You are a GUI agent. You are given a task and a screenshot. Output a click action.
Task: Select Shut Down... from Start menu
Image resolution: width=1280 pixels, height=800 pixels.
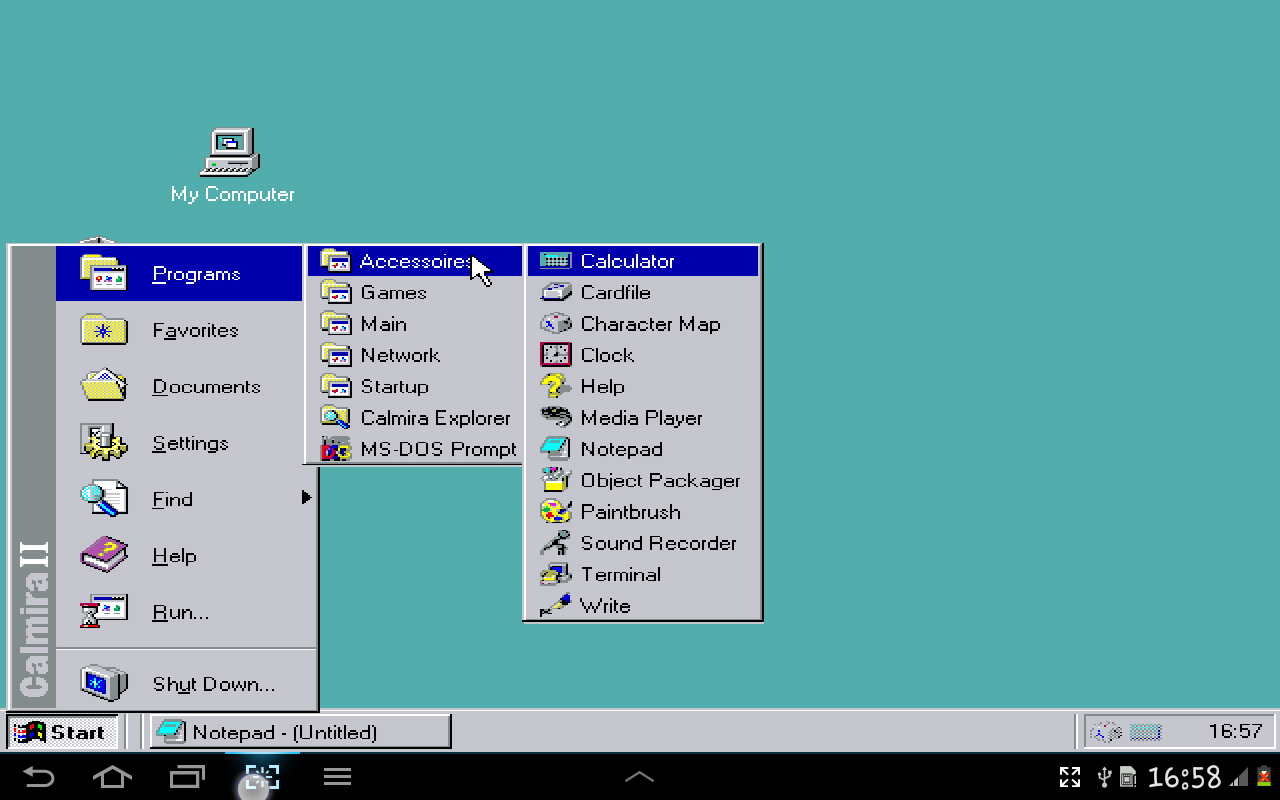[x=213, y=684]
